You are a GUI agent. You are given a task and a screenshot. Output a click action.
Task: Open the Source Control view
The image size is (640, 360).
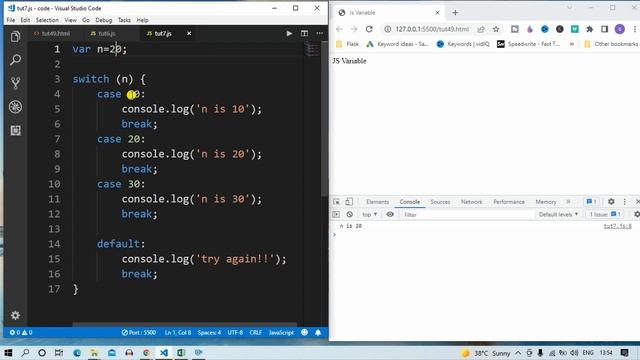(x=16, y=83)
